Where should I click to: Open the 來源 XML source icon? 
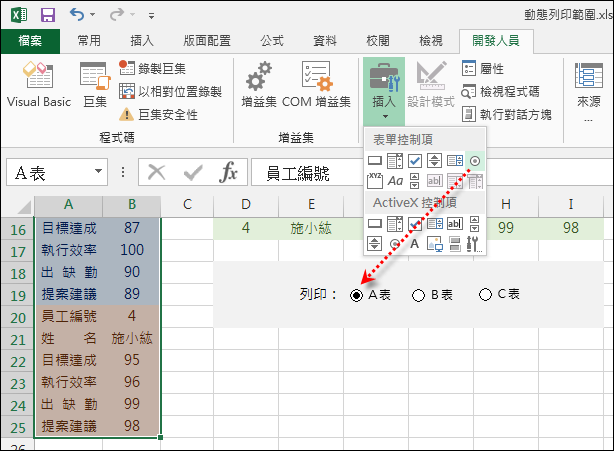coord(588,76)
